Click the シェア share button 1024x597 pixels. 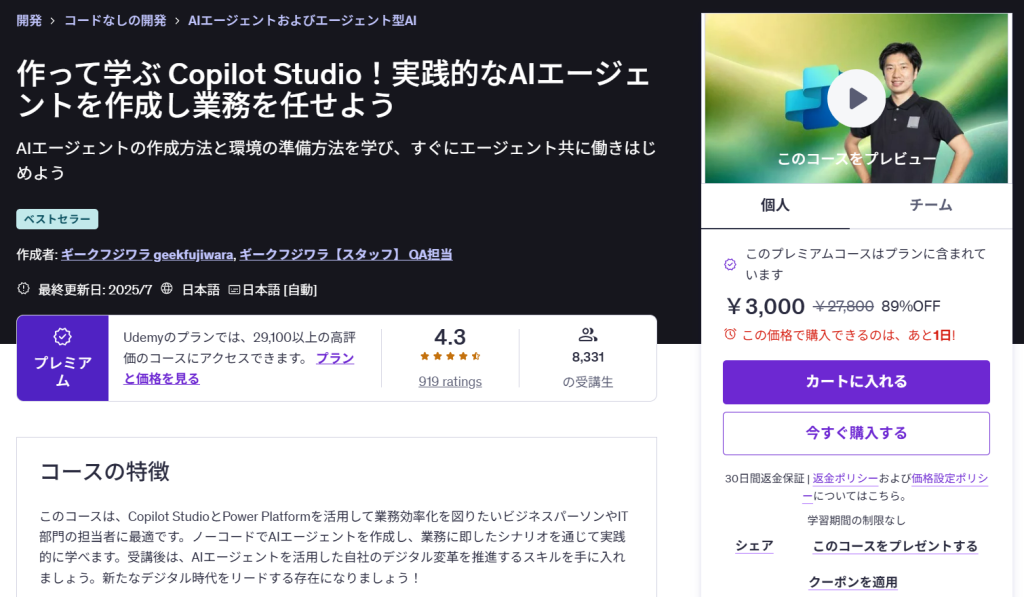754,546
